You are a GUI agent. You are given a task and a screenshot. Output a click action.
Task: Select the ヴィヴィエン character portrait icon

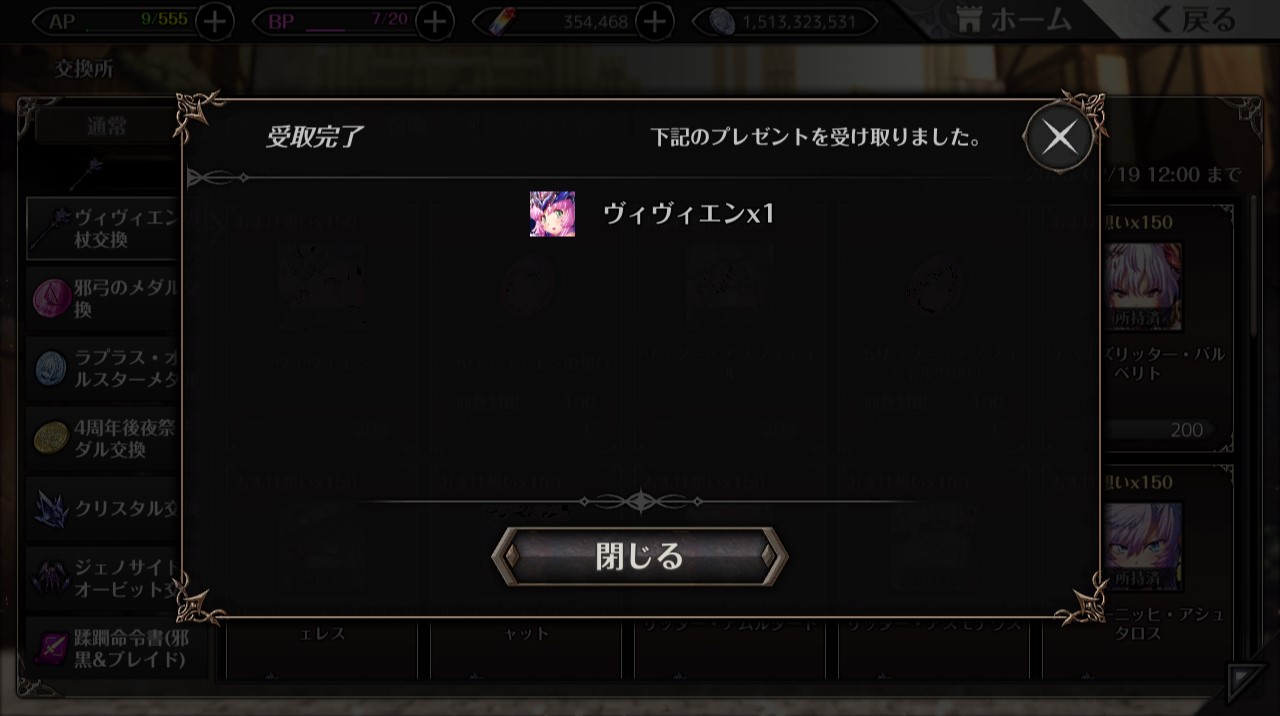(x=552, y=213)
